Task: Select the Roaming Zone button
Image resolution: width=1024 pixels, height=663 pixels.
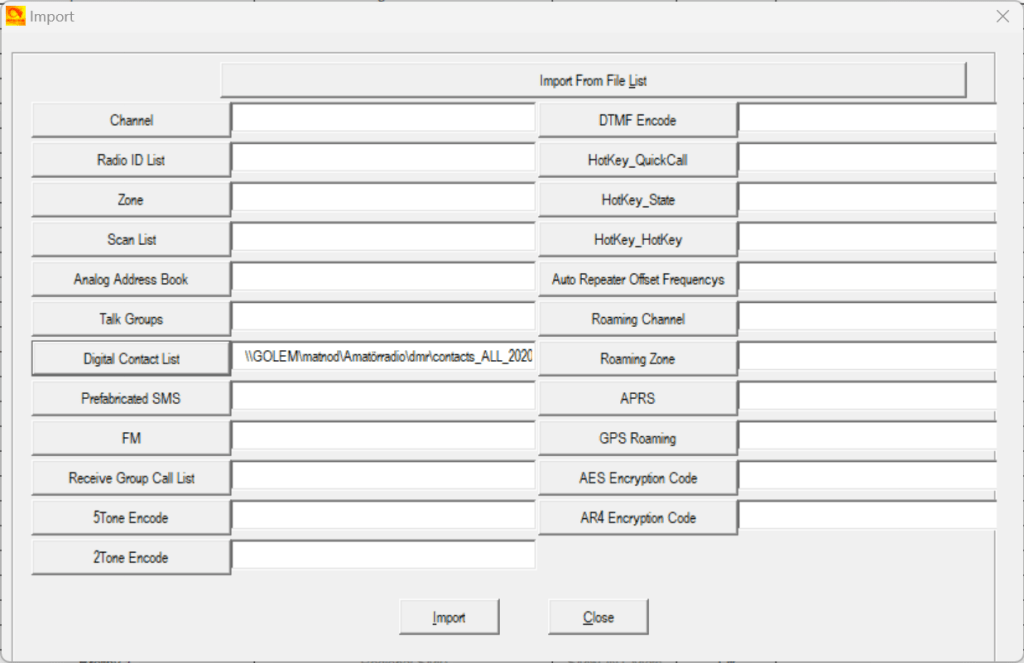Action: tap(638, 359)
